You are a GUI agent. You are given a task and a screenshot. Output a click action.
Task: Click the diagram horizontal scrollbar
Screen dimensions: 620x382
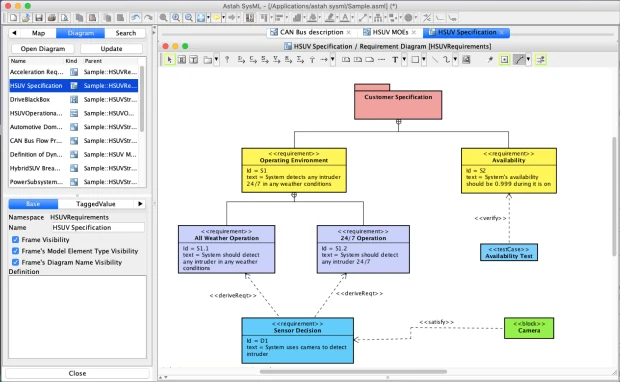click(353, 372)
